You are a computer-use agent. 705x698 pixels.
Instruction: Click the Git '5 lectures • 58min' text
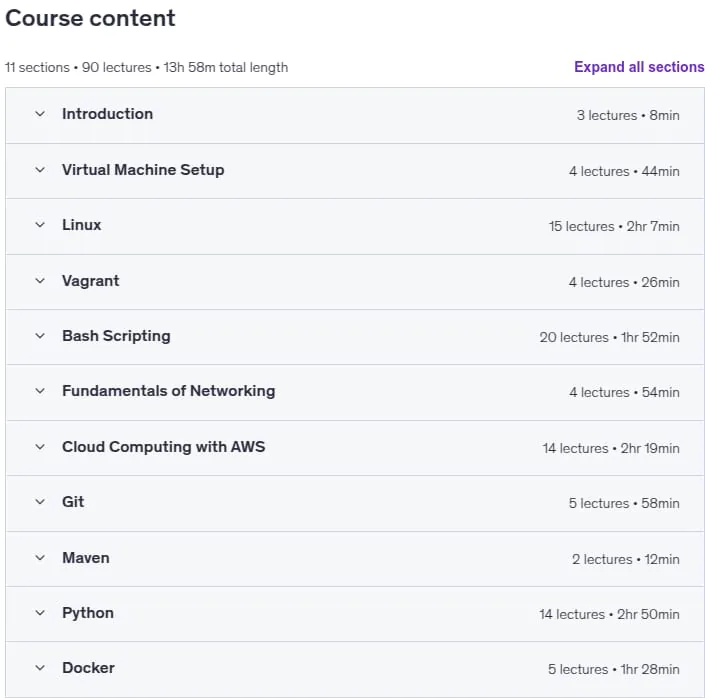pyautogui.click(x=624, y=503)
